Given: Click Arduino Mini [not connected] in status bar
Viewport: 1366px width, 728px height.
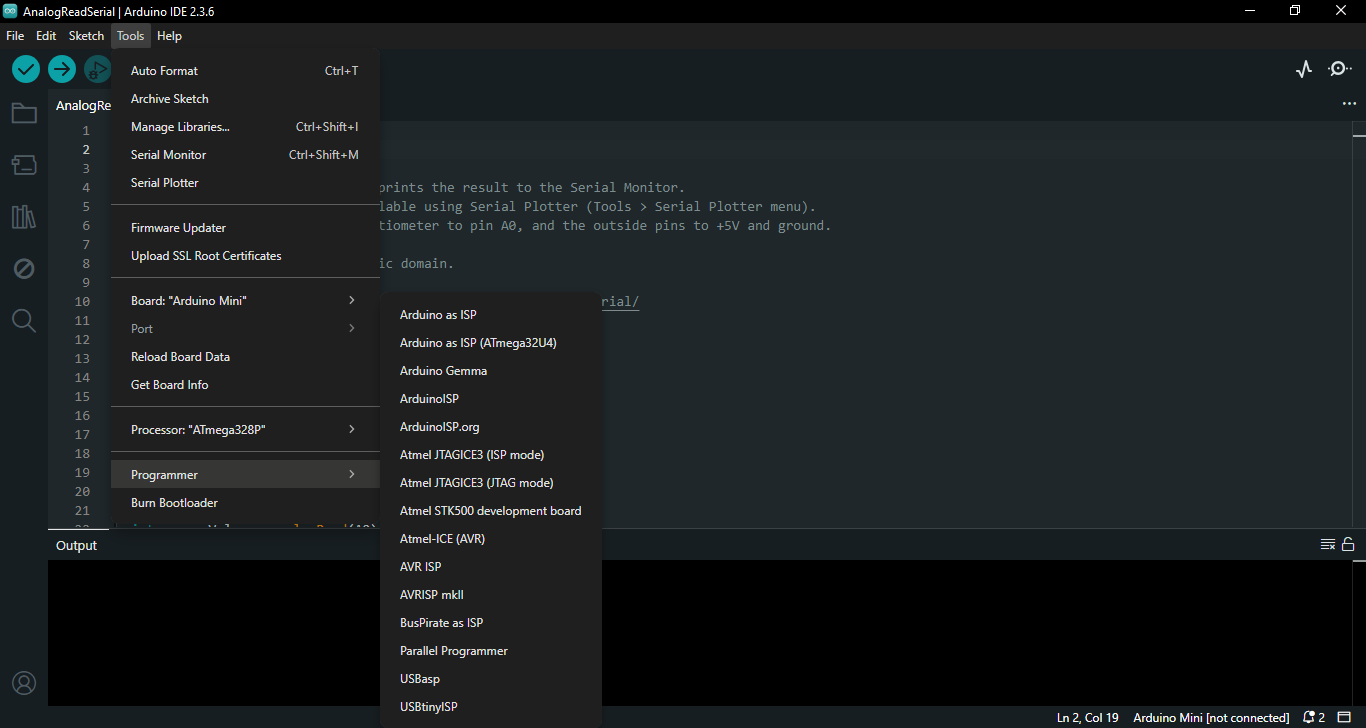Looking at the screenshot, I should (1211, 718).
